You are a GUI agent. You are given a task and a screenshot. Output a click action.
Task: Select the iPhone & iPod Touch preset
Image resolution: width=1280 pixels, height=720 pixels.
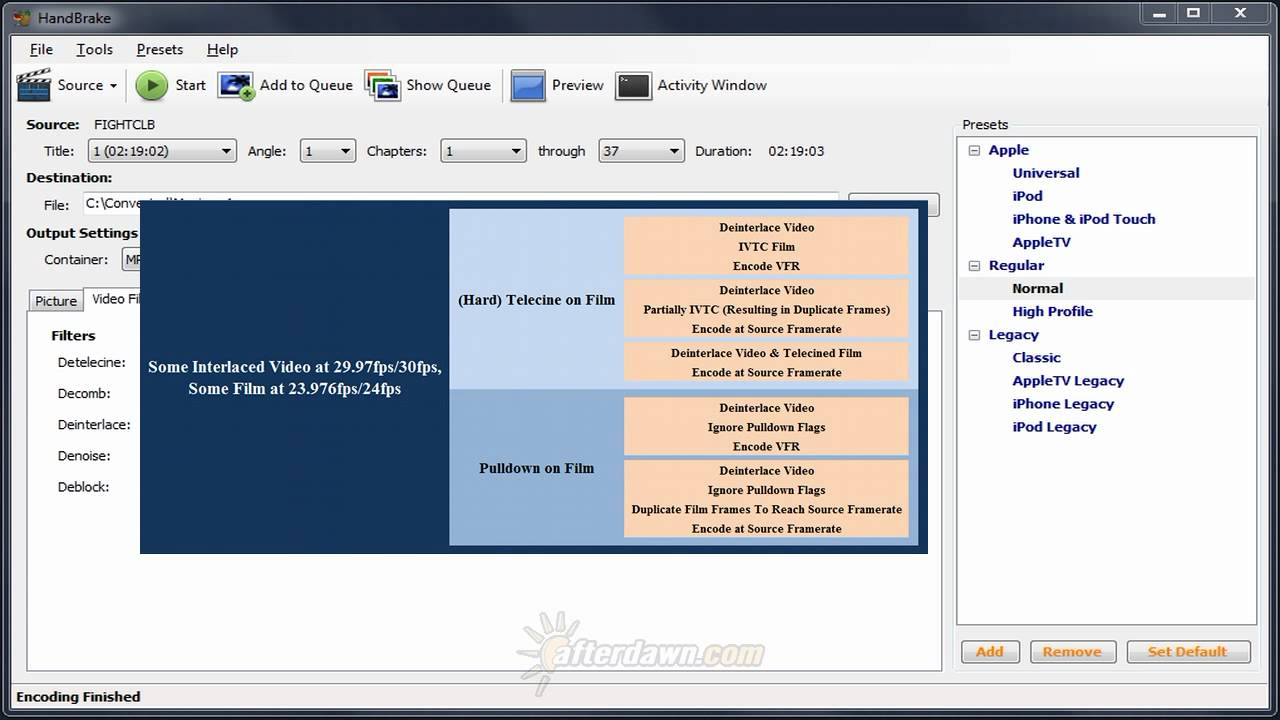tap(1084, 219)
